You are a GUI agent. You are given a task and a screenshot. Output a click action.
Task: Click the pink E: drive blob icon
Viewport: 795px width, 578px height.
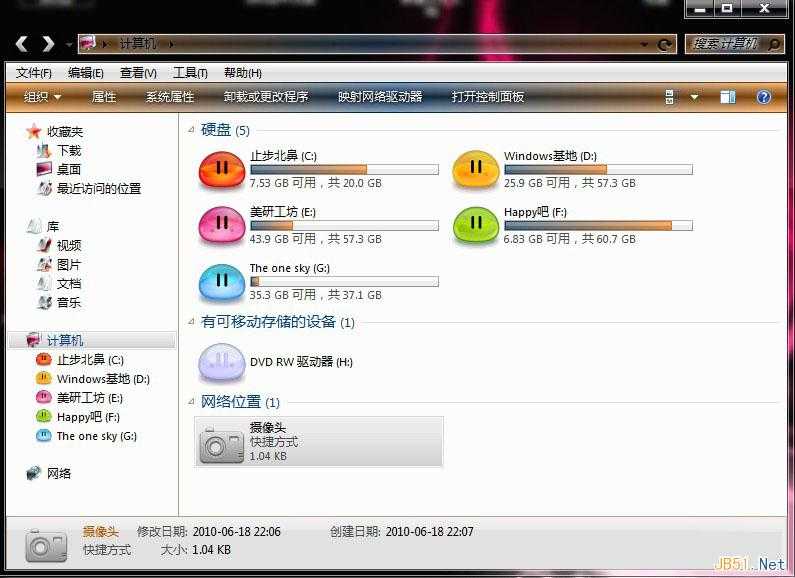[x=222, y=226]
